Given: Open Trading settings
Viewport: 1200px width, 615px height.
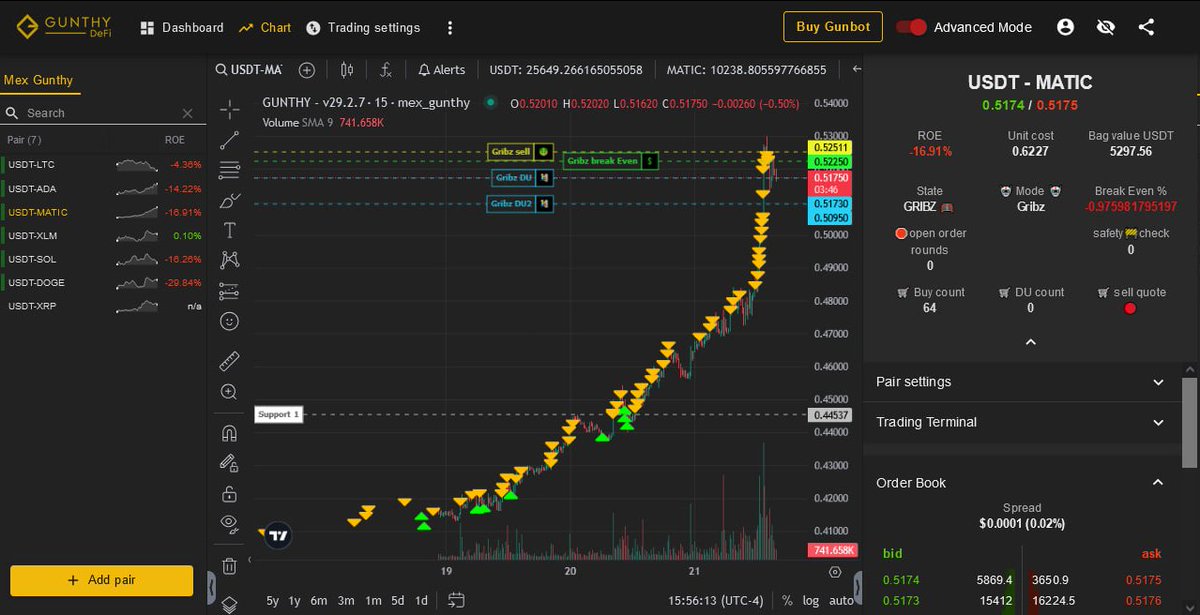Looking at the screenshot, I should click(364, 28).
